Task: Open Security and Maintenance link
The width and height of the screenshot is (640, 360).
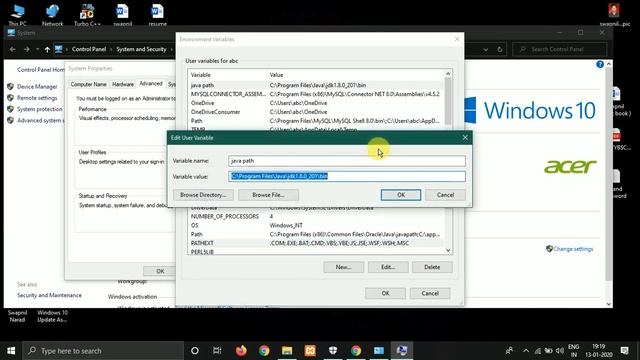Action: click(49, 295)
